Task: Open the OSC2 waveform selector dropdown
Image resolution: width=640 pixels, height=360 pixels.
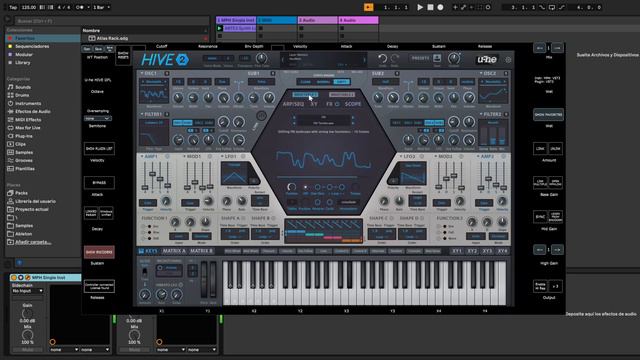Action: pyautogui.click(x=493, y=82)
